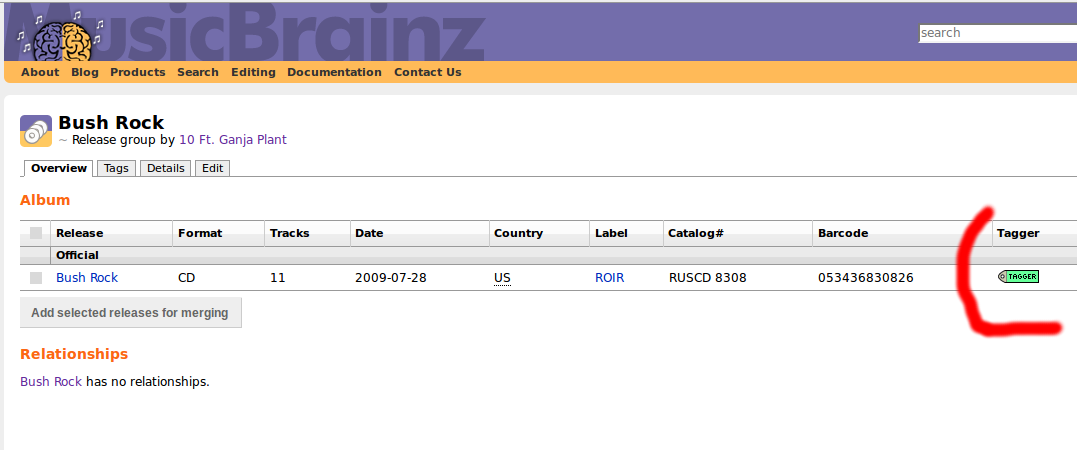Open the About menu
The width and height of the screenshot is (1077, 450).
tap(40, 72)
